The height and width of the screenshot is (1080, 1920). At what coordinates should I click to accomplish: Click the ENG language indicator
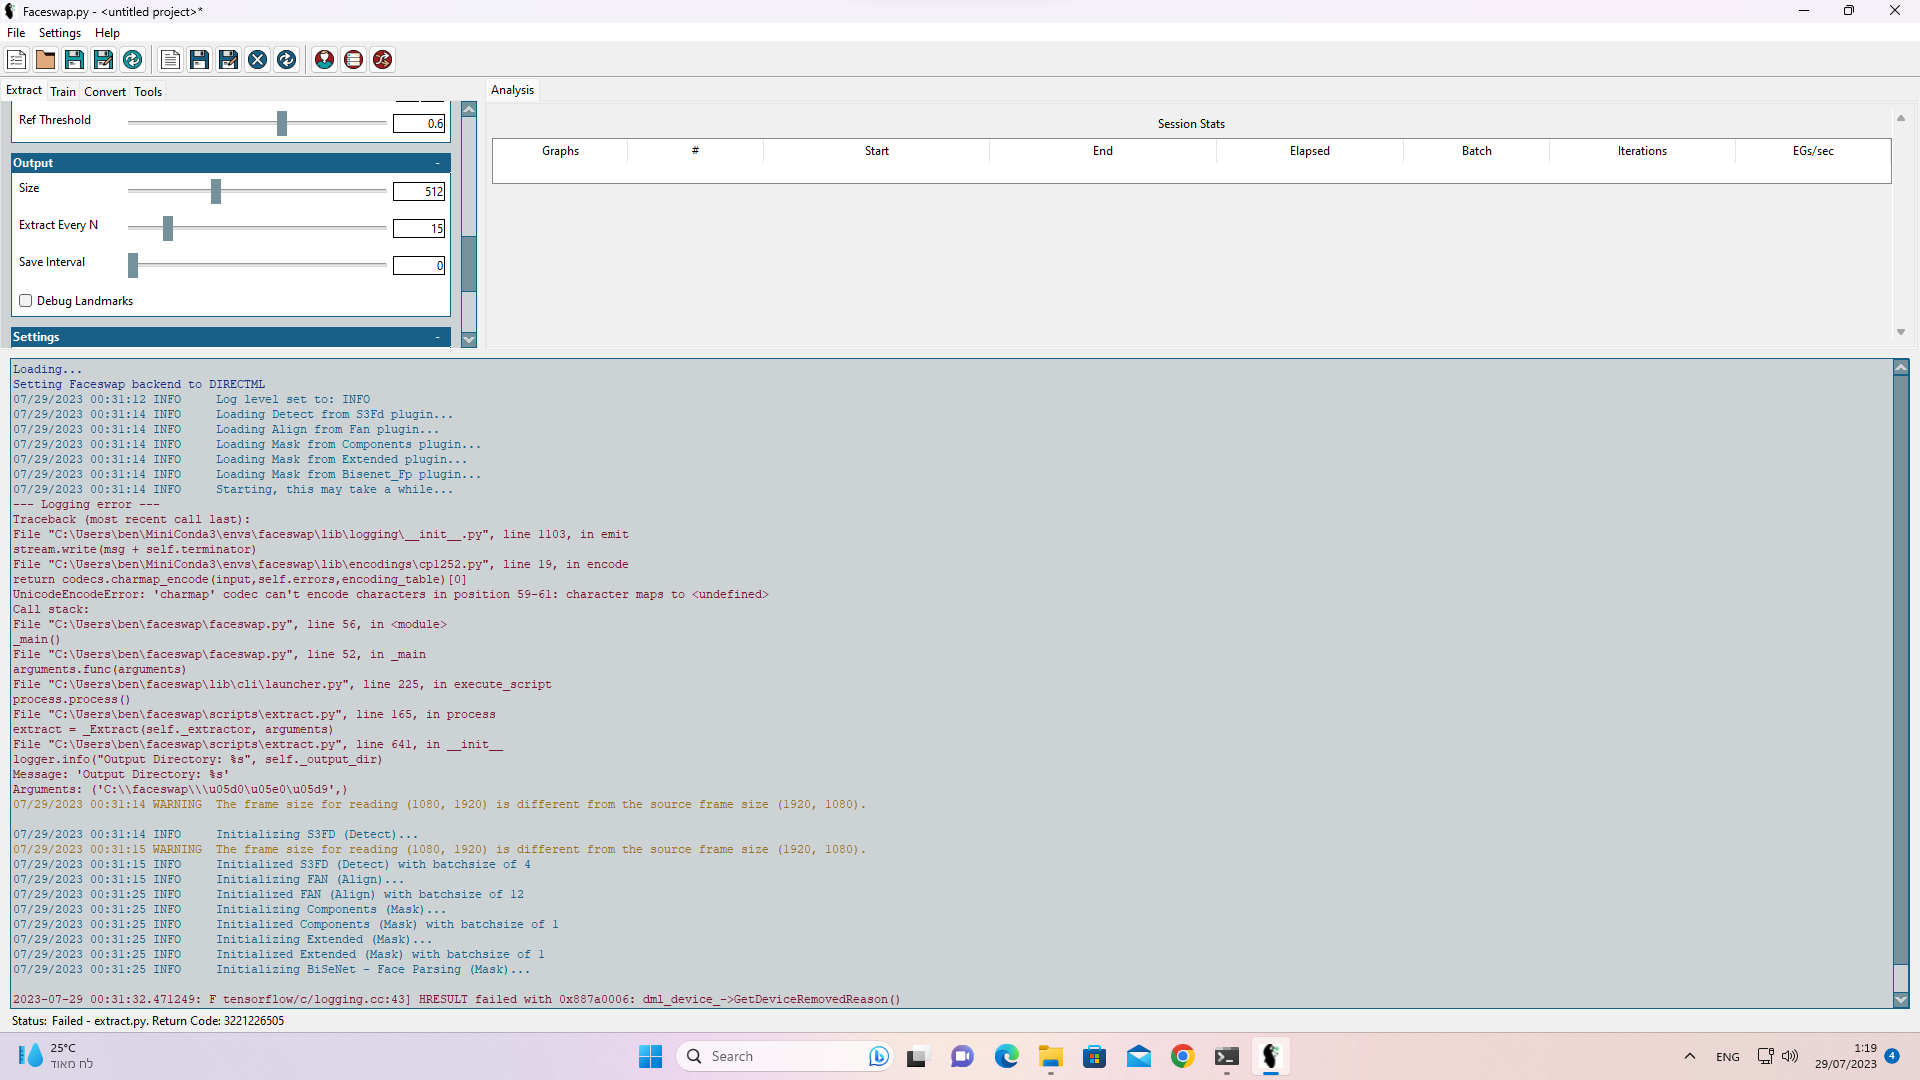tap(1728, 1057)
